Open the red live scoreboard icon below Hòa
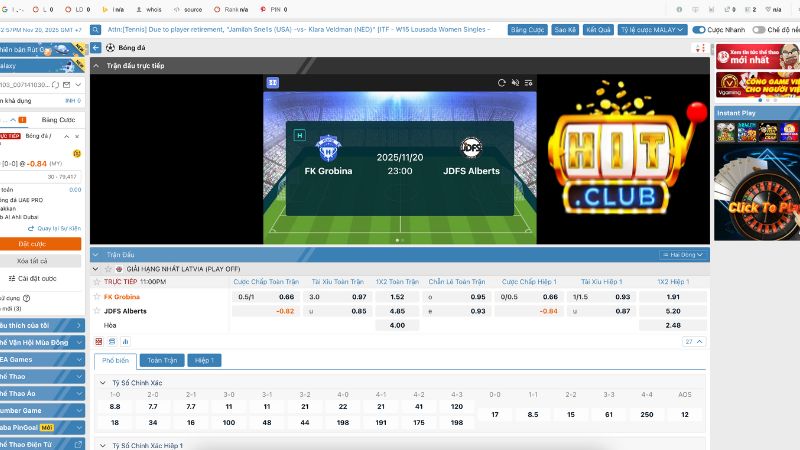 [99, 341]
